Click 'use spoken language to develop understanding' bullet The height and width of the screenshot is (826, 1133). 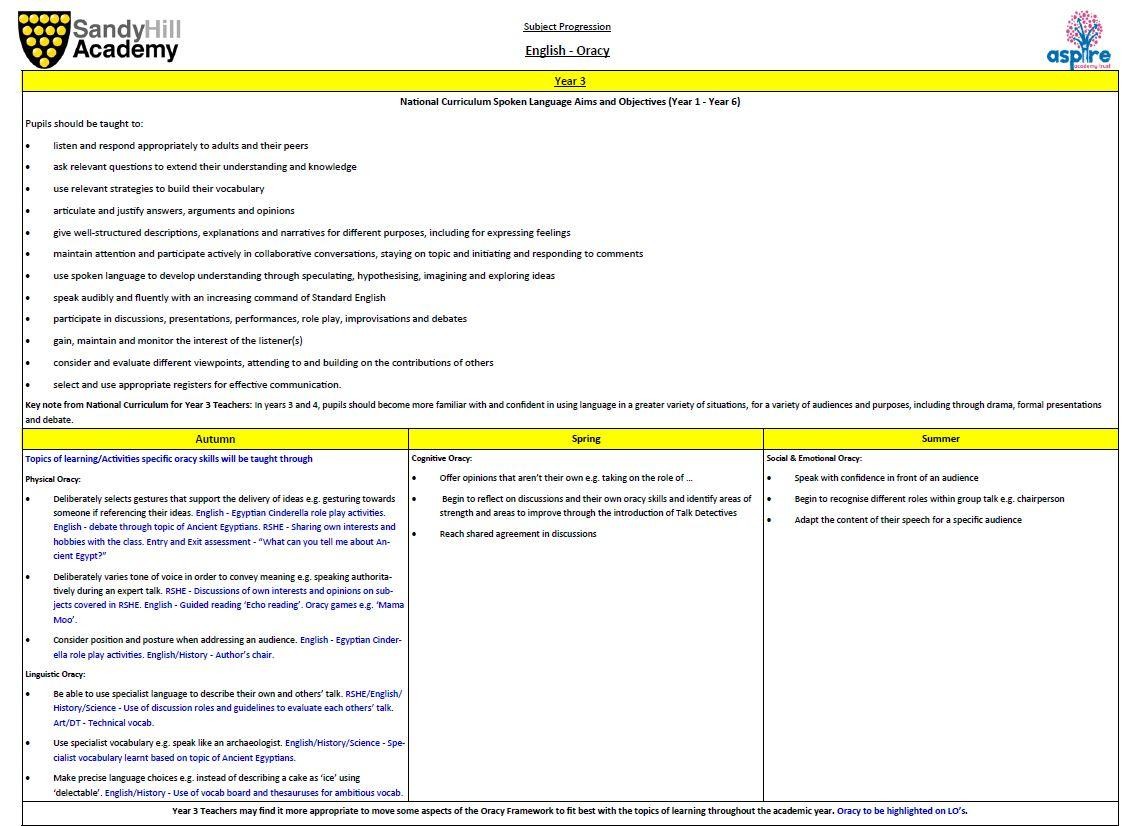[303, 275]
